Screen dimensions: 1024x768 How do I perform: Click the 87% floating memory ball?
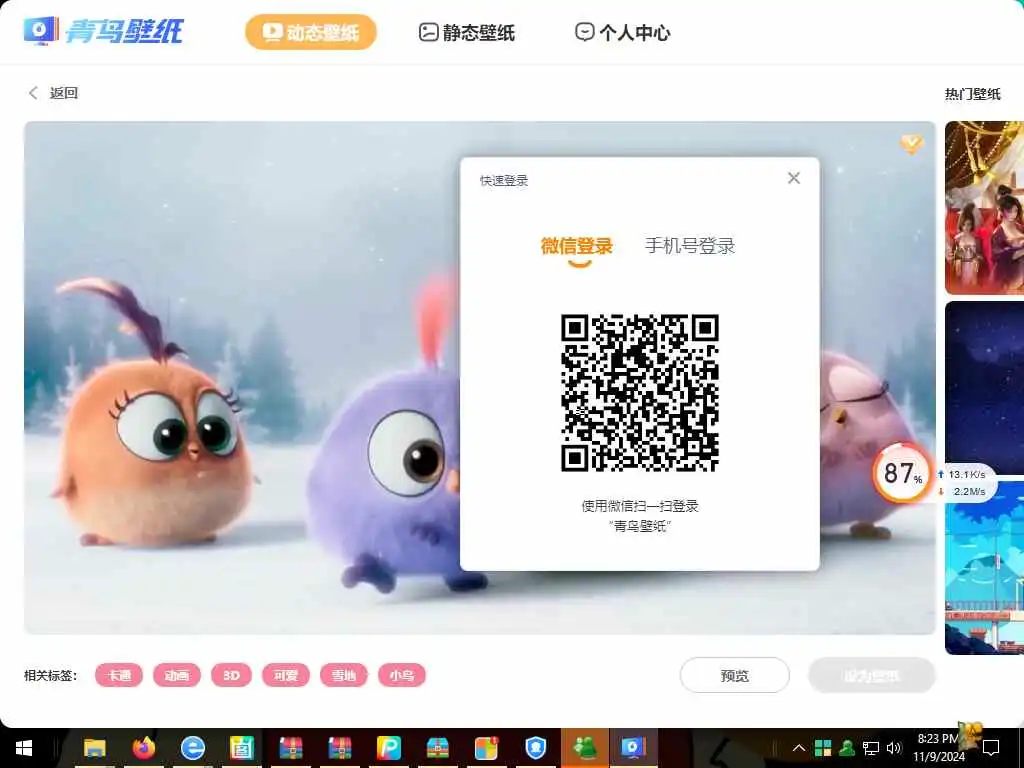point(902,473)
